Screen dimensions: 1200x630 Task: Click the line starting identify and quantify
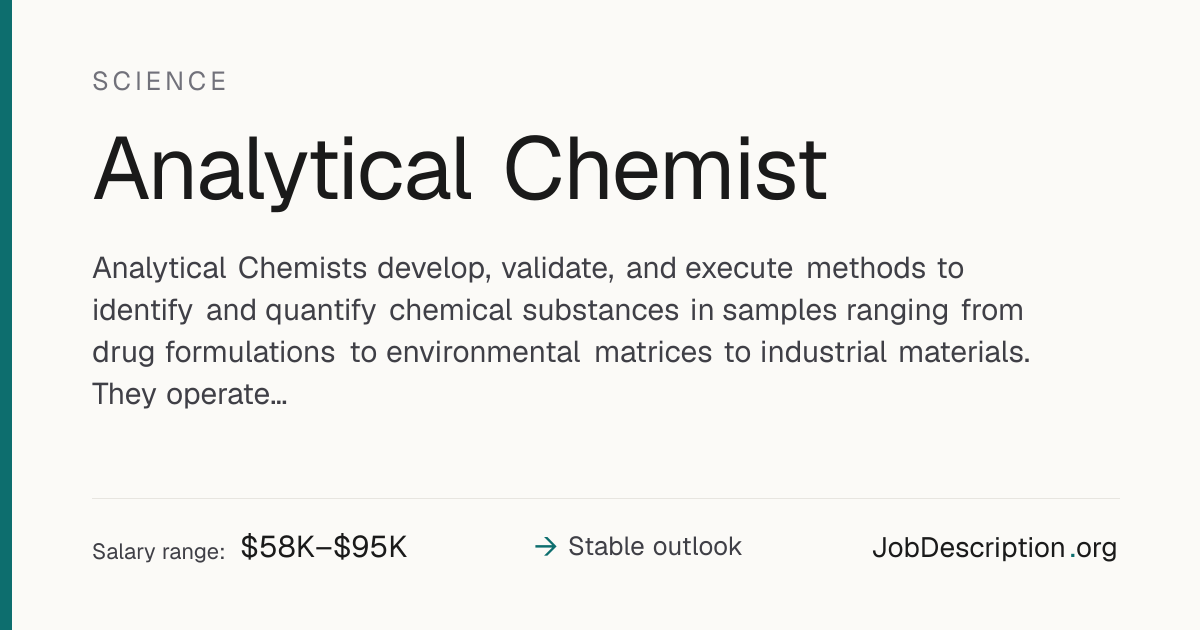pyautogui.click(x=558, y=311)
